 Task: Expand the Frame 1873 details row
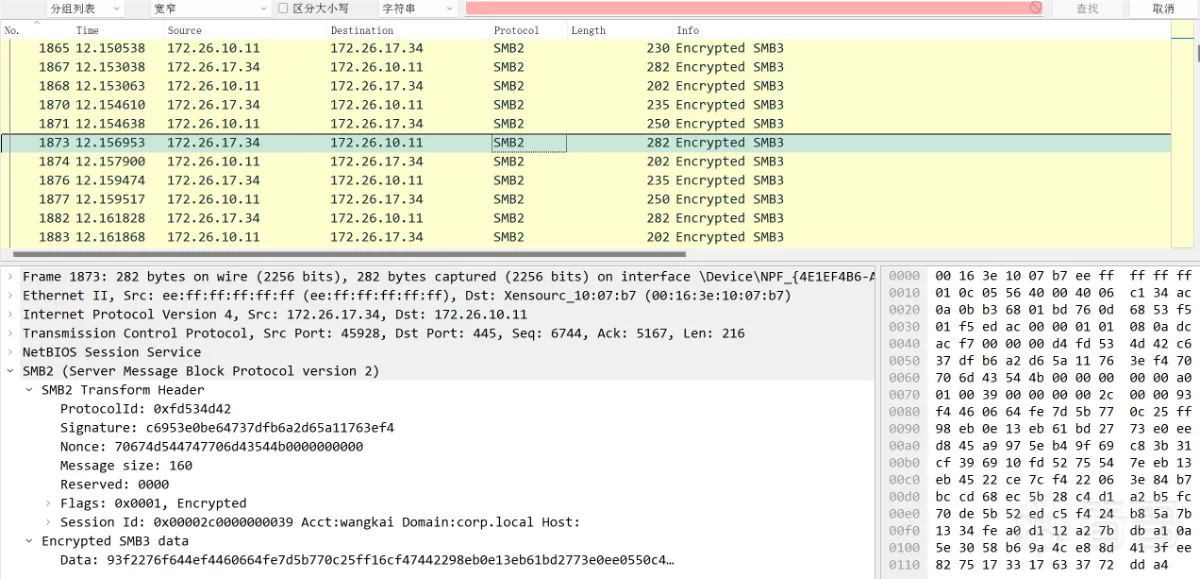[x=11, y=277]
